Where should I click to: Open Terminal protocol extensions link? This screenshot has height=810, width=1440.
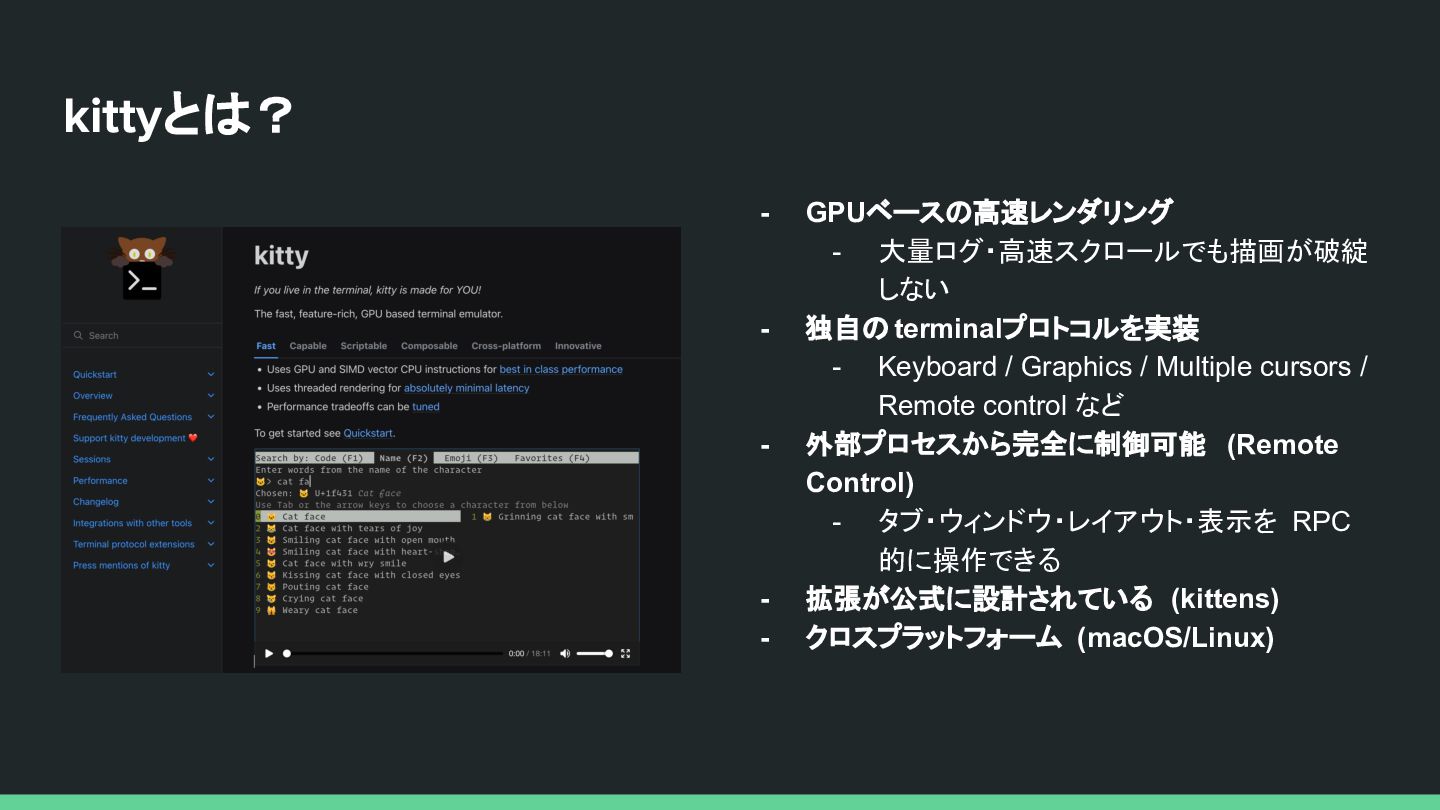coord(134,544)
